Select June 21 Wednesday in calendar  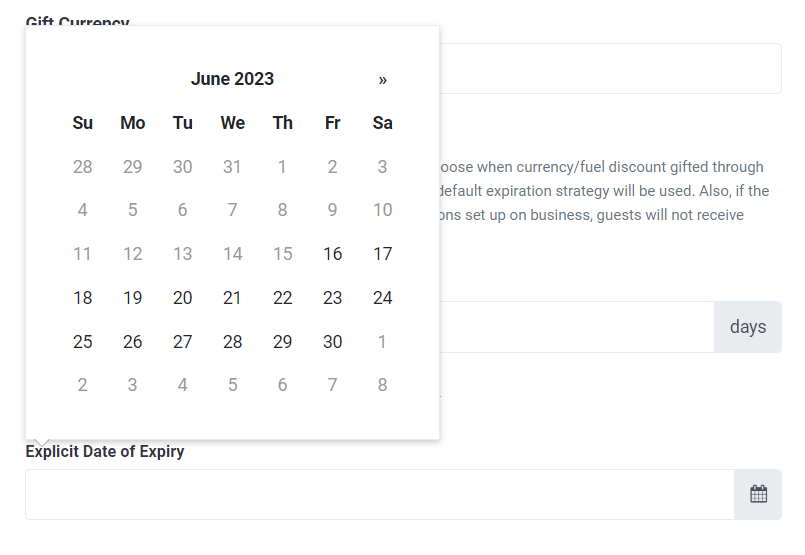[x=233, y=298]
